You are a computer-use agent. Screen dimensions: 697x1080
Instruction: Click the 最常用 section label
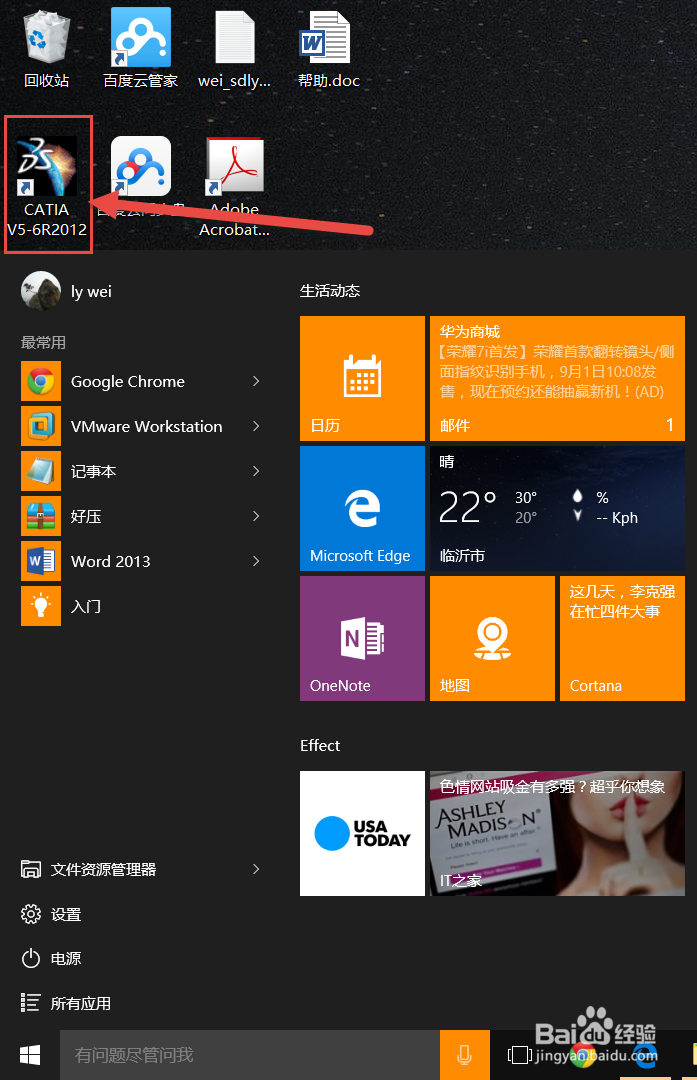click(43, 342)
